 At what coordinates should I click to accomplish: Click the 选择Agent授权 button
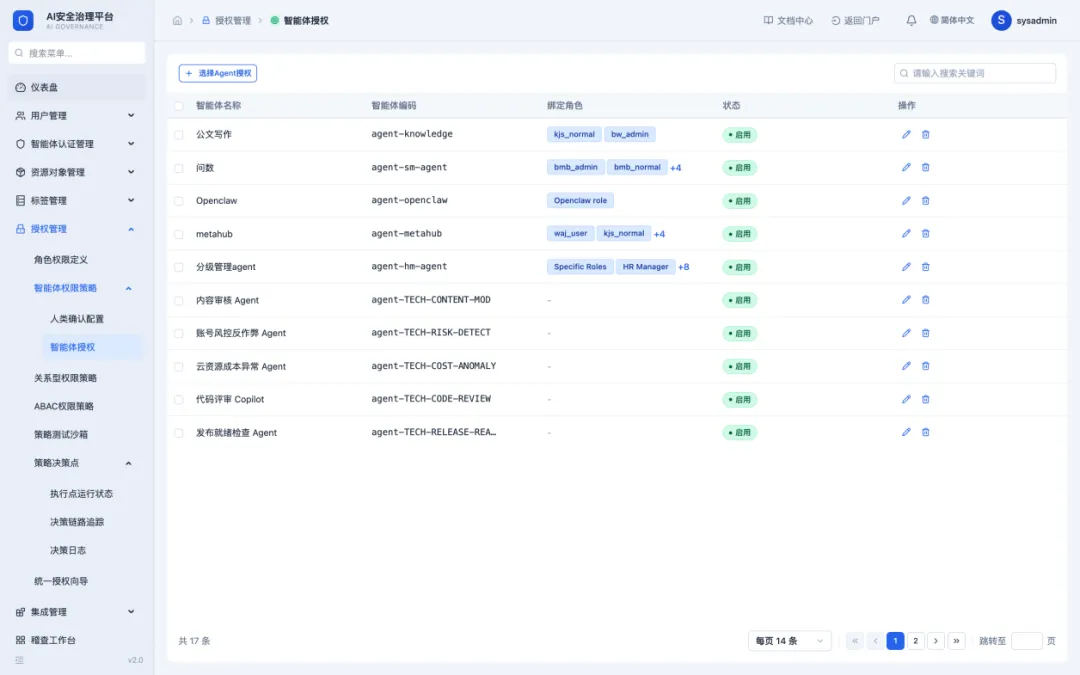[218, 73]
